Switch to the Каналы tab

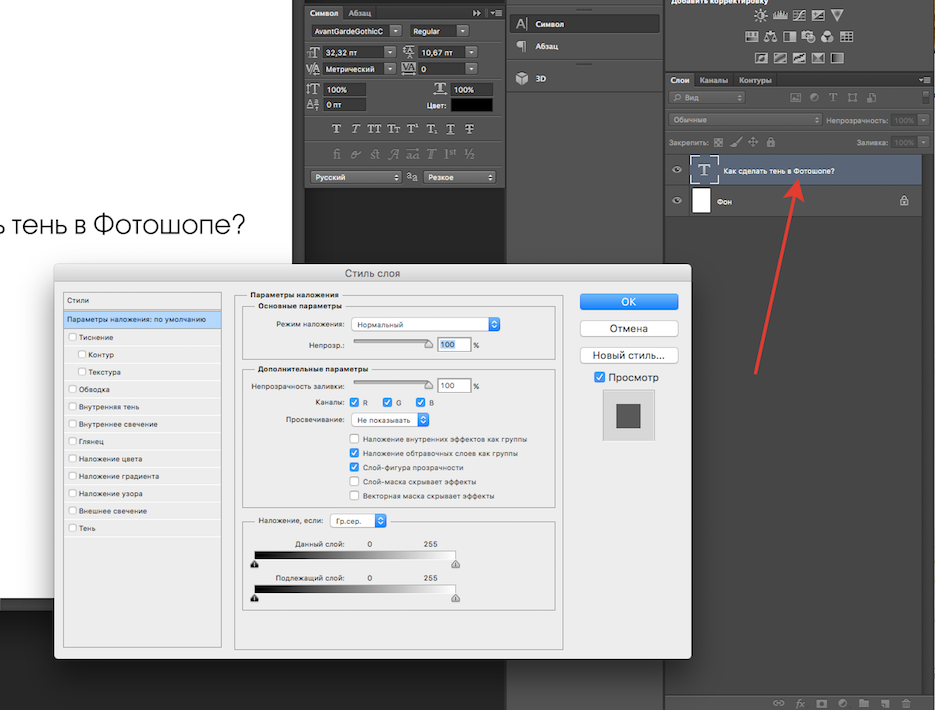pyautogui.click(x=713, y=80)
